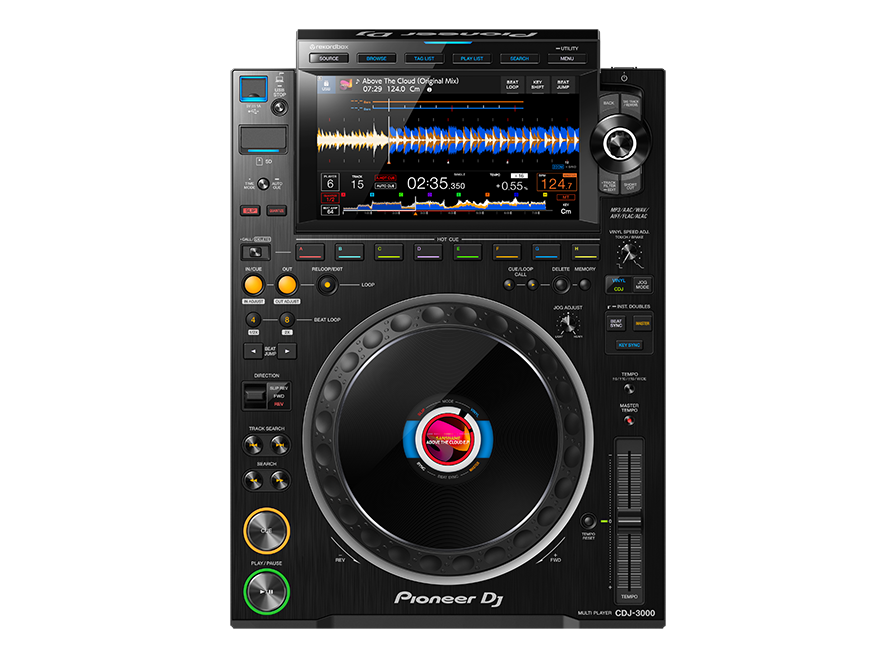Click the TRACK FILTER/EDIT button
This screenshot has width=896, height=658.
pos(609,184)
